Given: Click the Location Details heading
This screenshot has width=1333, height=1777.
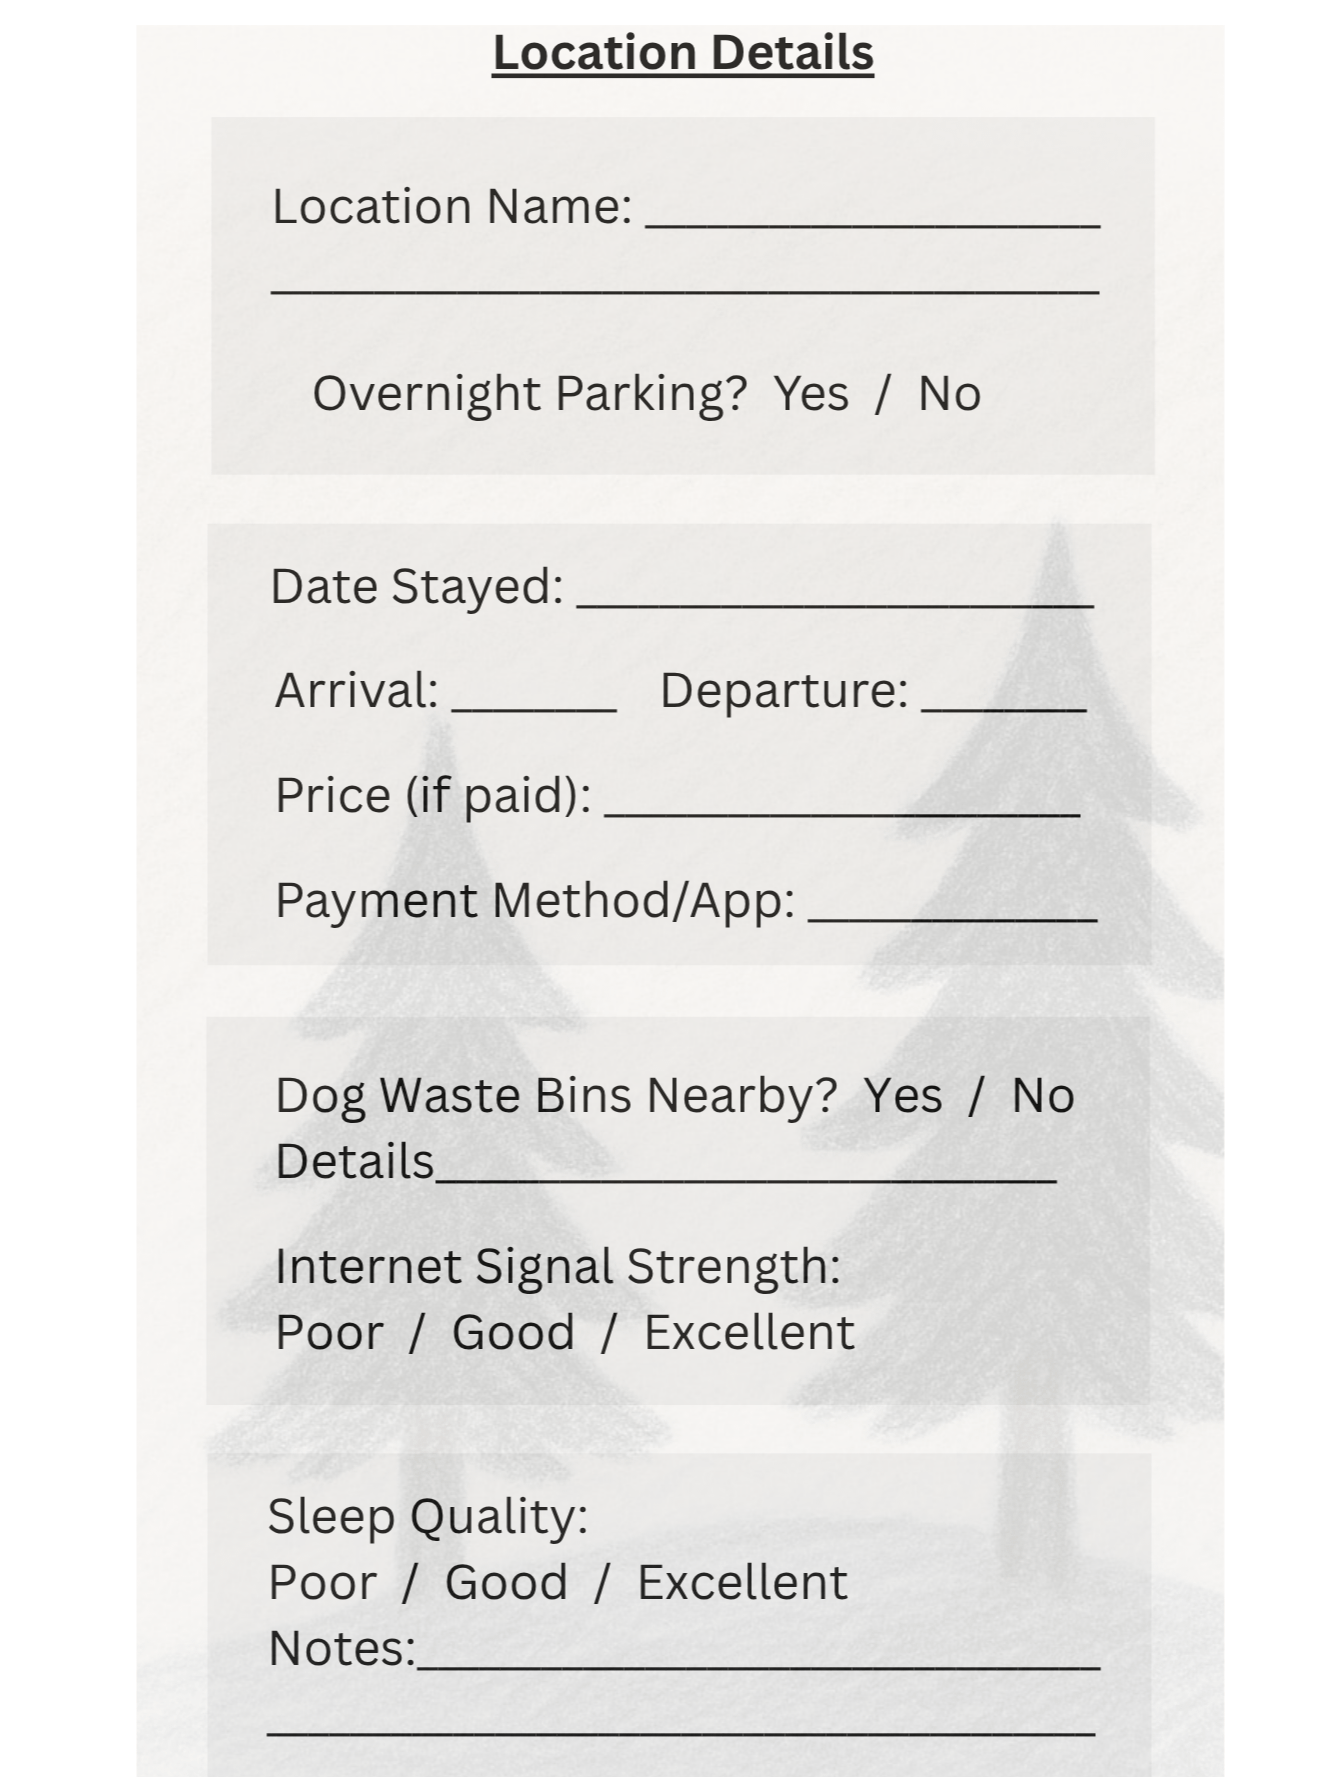Looking at the screenshot, I should (x=683, y=53).
